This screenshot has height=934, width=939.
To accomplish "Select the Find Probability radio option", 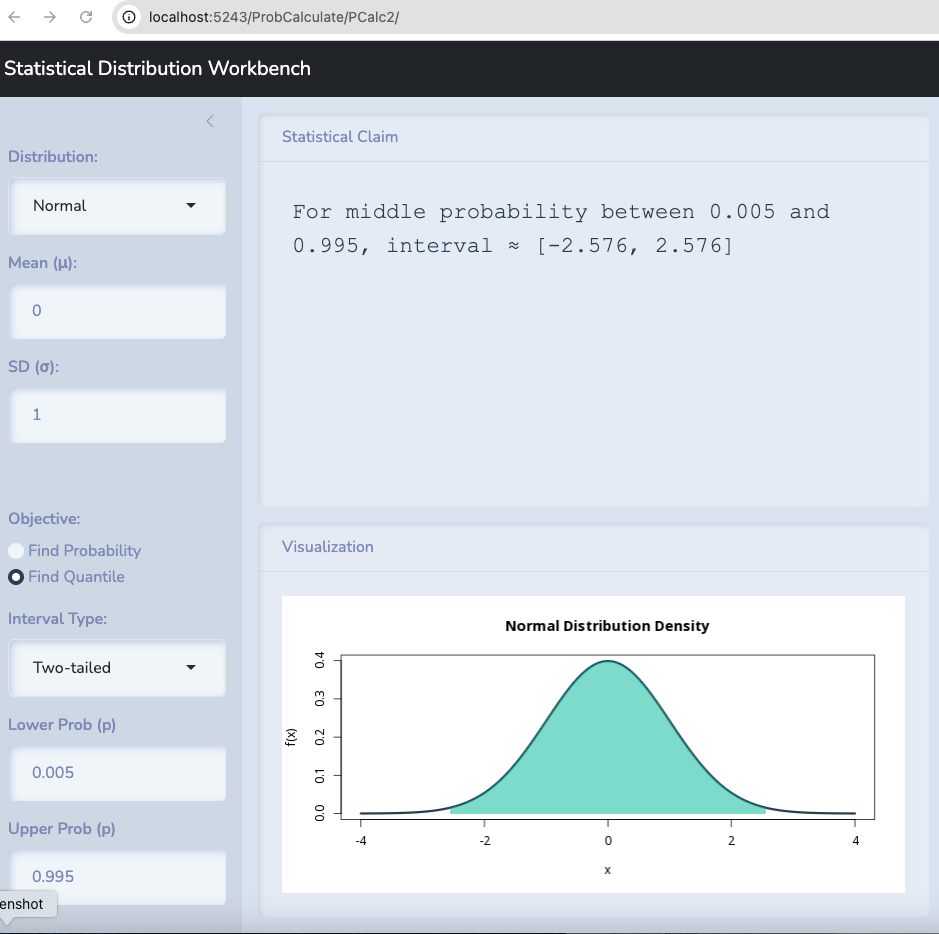I will click(16, 551).
